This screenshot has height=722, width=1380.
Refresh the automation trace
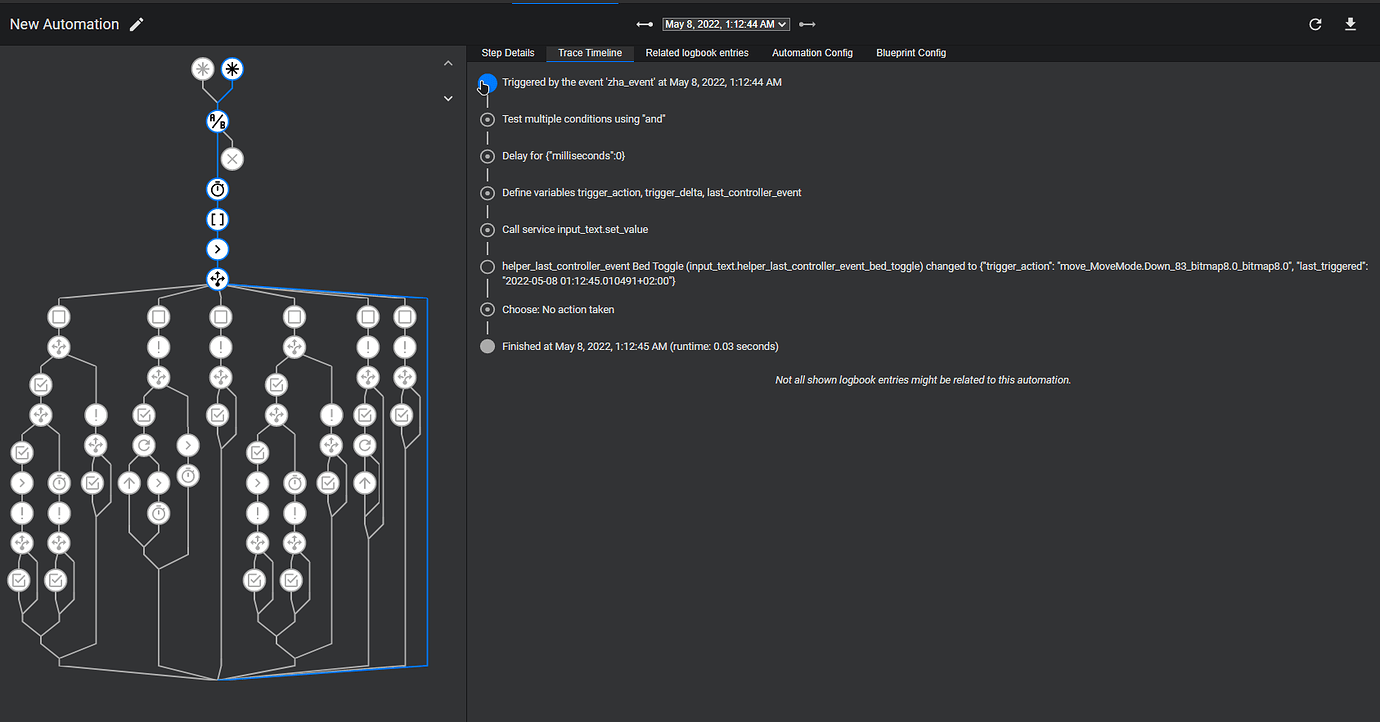[x=1315, y=24]
